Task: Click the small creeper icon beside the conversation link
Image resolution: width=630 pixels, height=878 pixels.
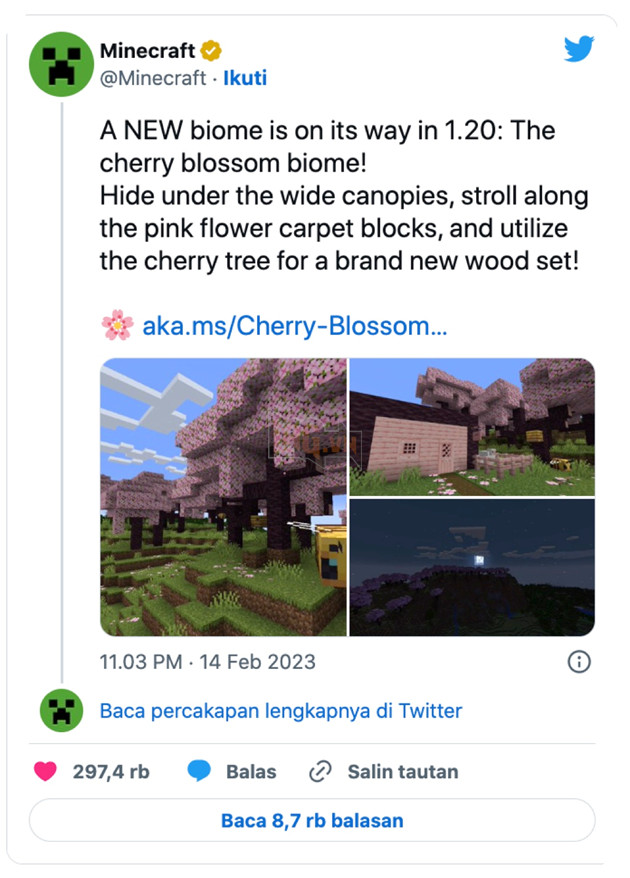Action: [x=60, y=710]
